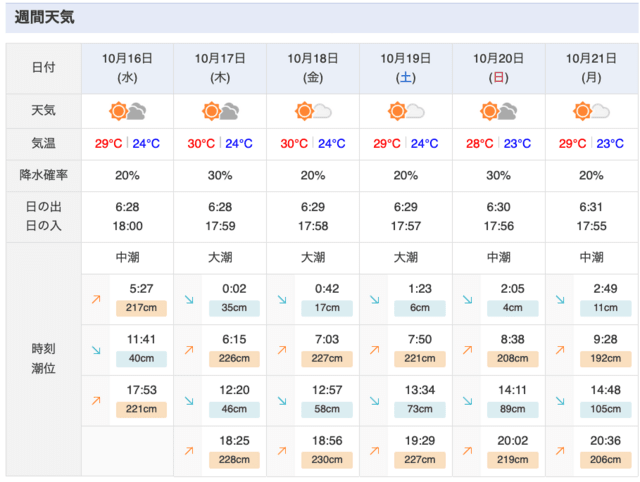Click falling tide arrow beside 0:02
Viewport: 640px width, 482px height.
click(189, 300)
